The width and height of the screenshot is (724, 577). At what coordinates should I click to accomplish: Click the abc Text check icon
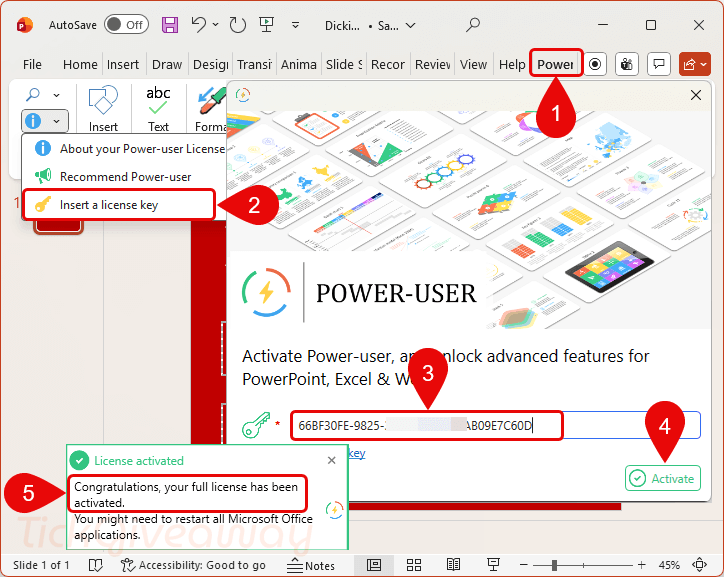pos(158,100)
